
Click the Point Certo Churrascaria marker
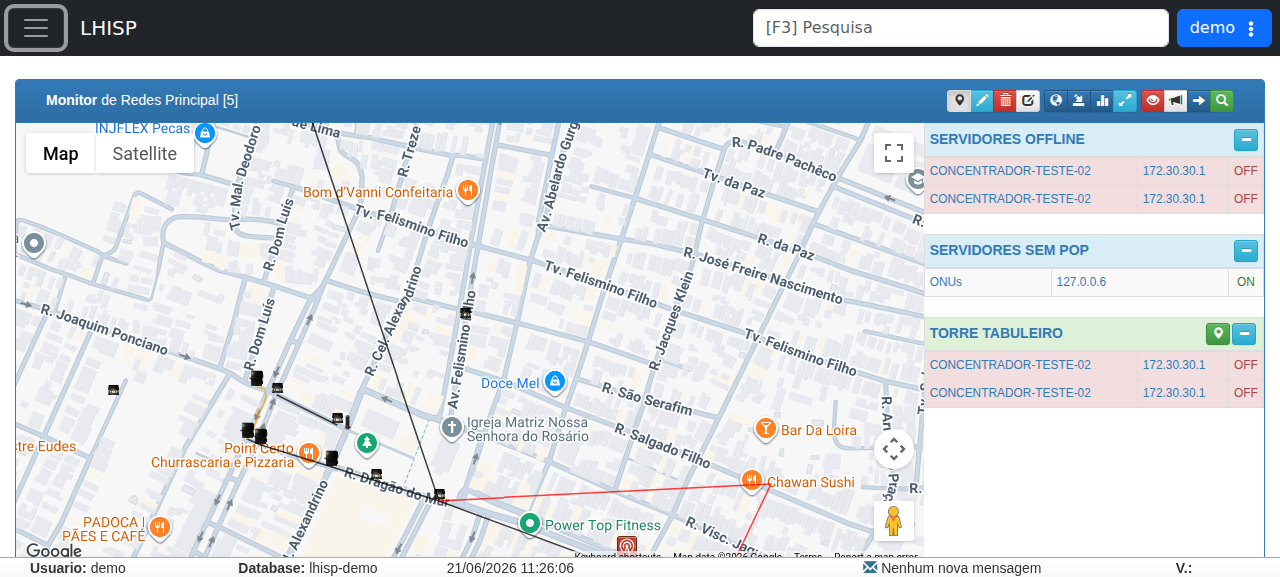(309, 452)
